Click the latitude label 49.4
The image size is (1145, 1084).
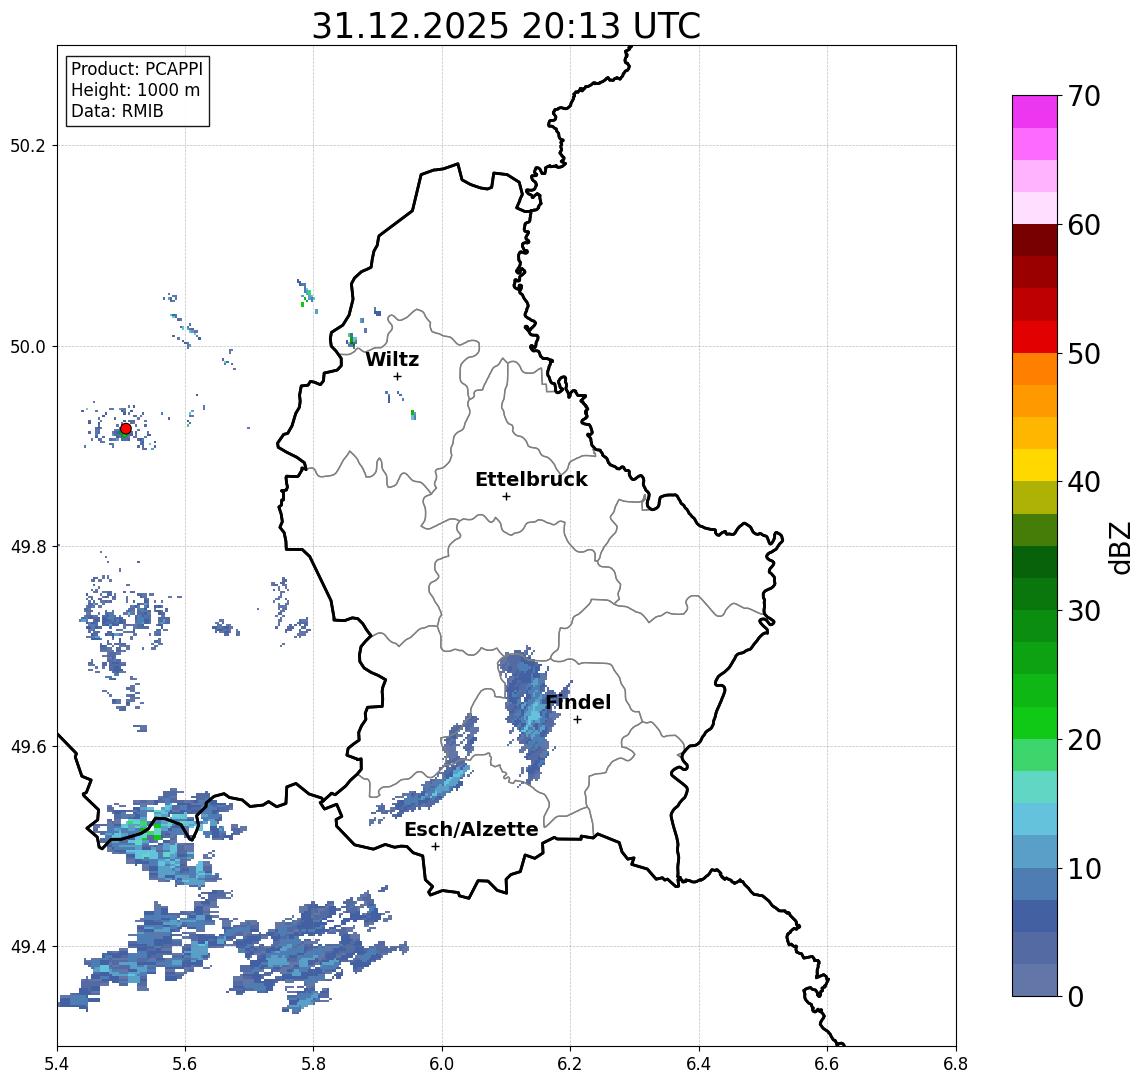(x=28, y=947)
